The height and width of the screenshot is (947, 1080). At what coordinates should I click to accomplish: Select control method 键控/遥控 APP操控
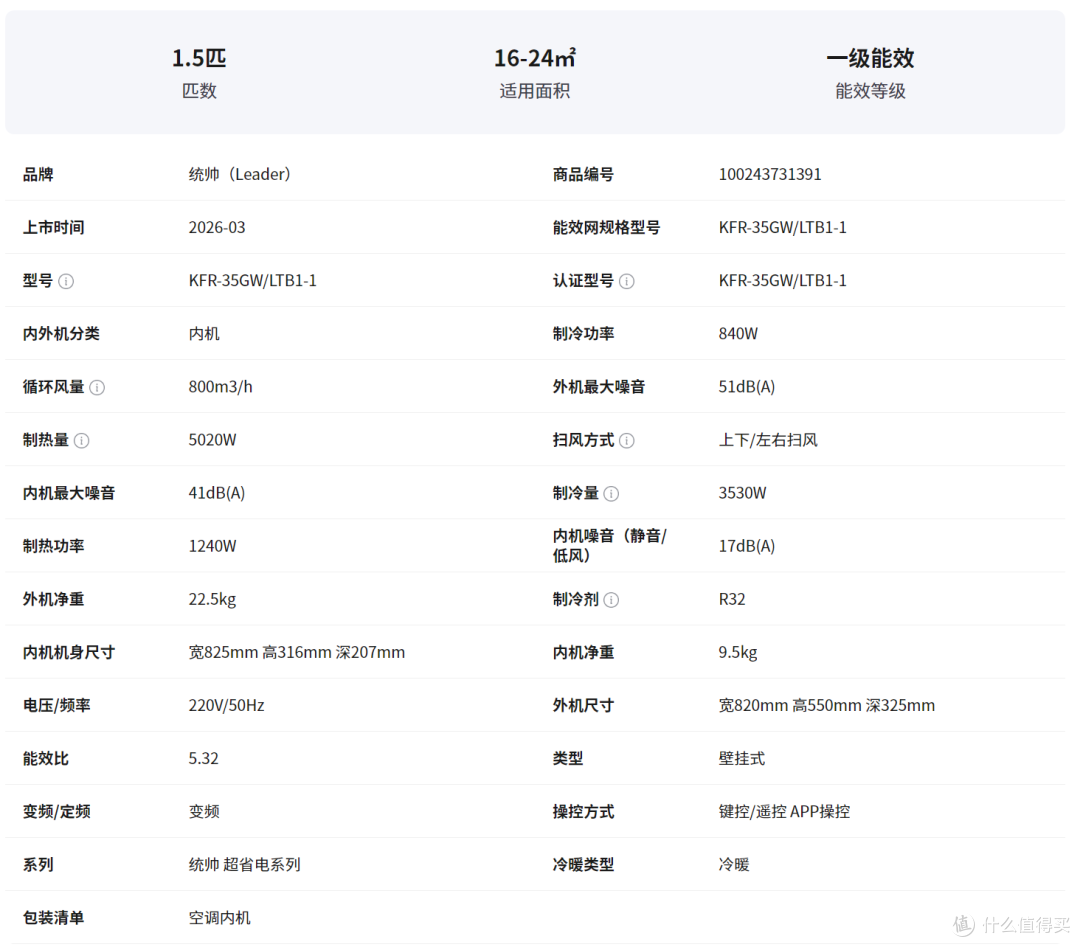pyautogui.click(x=784, y=811)
